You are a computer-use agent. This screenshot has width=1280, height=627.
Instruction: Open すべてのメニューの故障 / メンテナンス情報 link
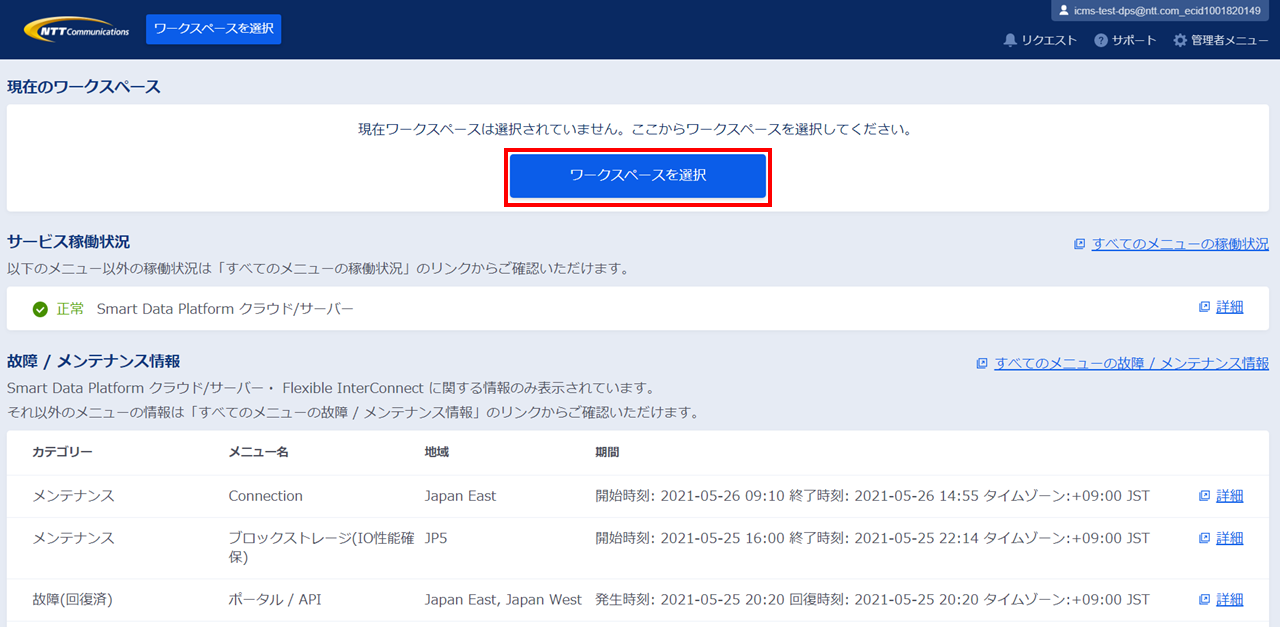click(1131, 363)
